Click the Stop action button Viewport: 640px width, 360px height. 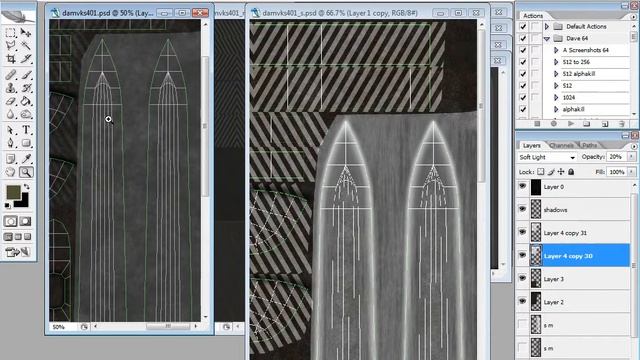tap(537, 123)
